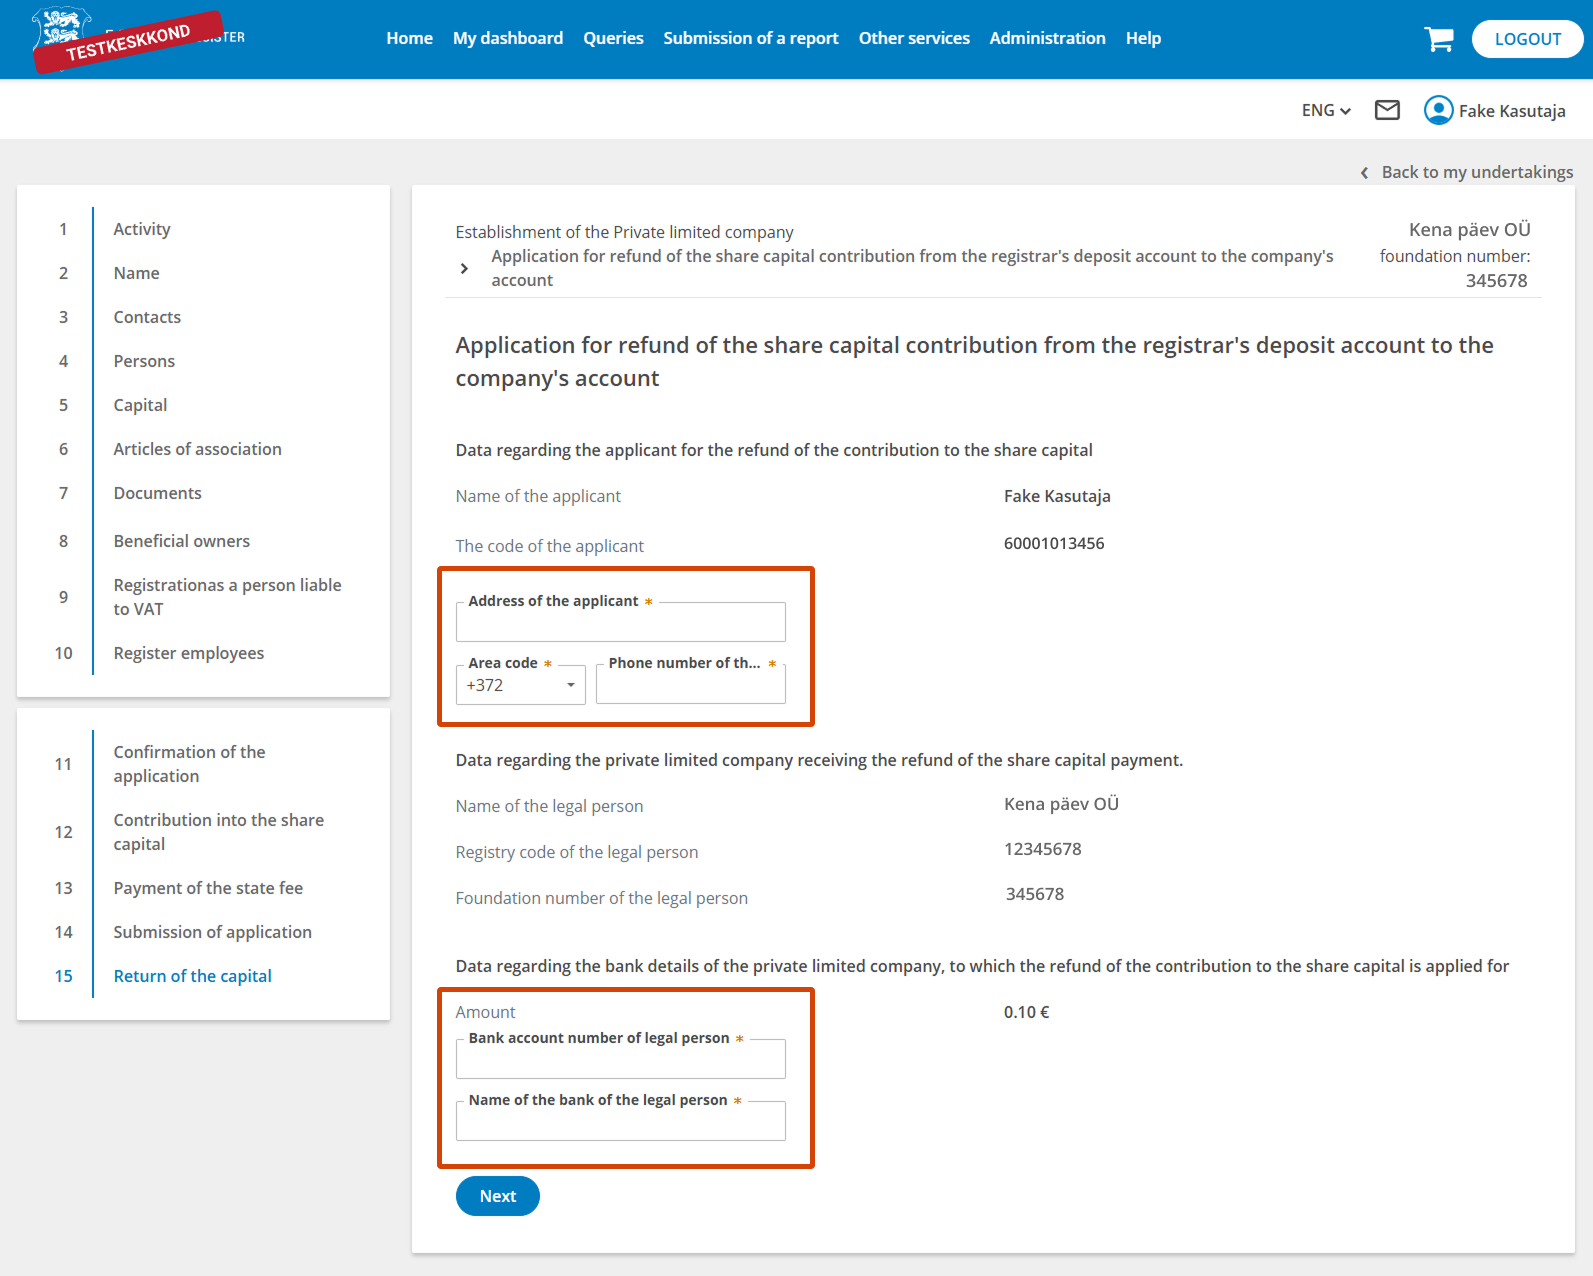Open the Home menu item
Screen dimensions: 1593x1276
click(x=410, y=38)
